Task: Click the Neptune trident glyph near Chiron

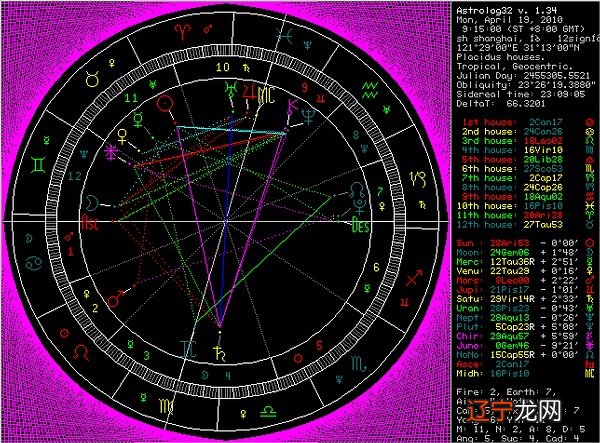Action: [x=308, y=116]
